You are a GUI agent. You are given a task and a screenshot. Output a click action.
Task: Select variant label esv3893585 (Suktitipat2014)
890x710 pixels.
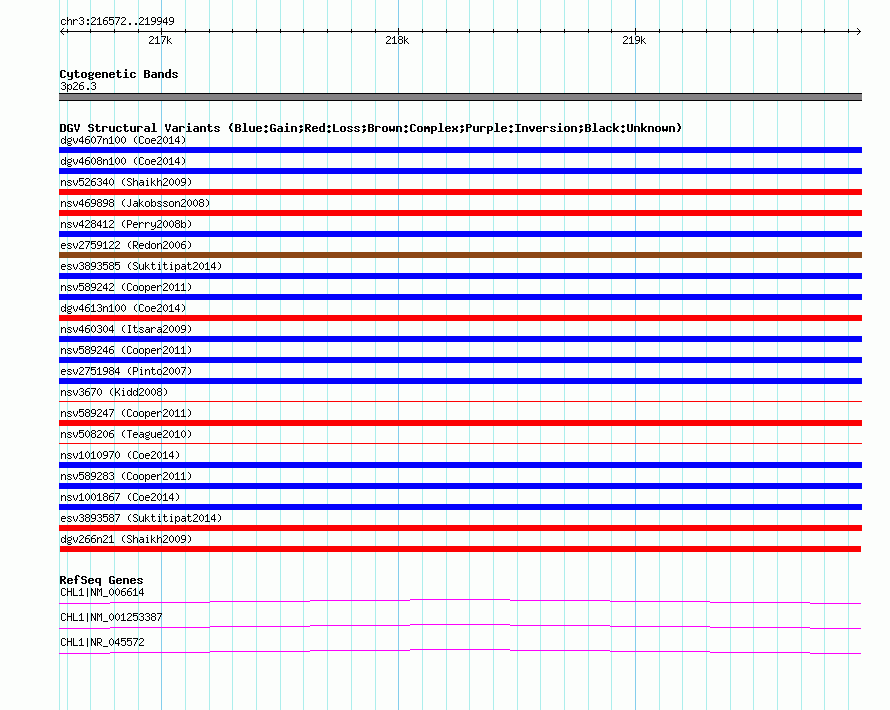(x=141, y=266)
